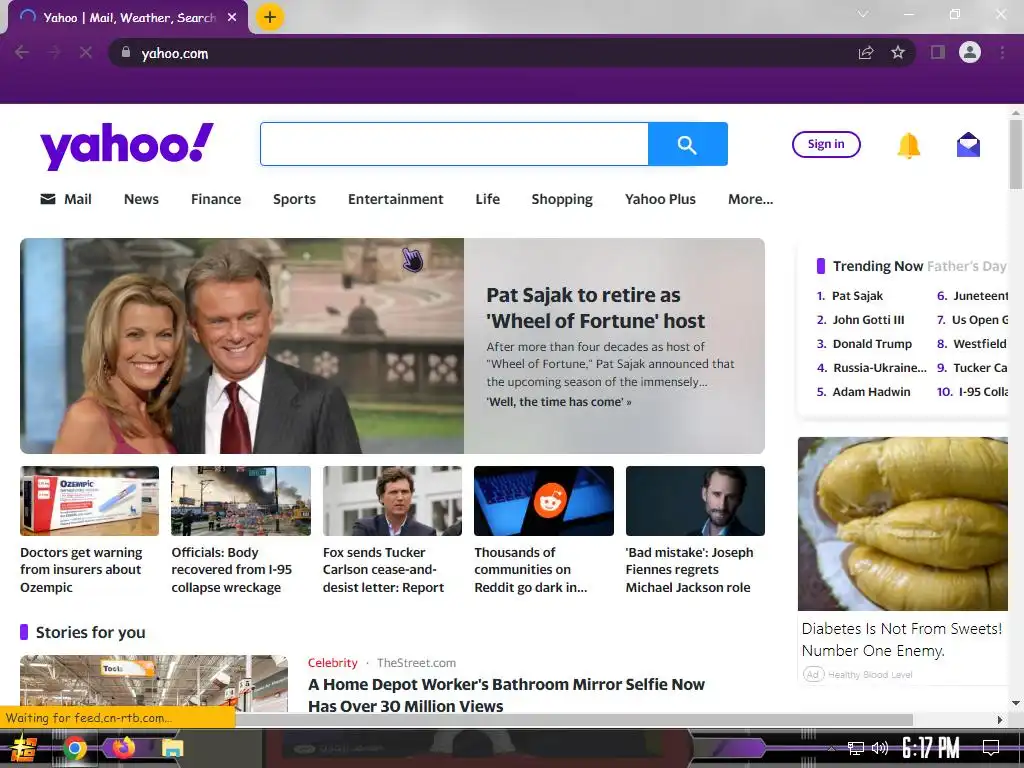
Task: Open the Entertainment section
Action: 395,199
